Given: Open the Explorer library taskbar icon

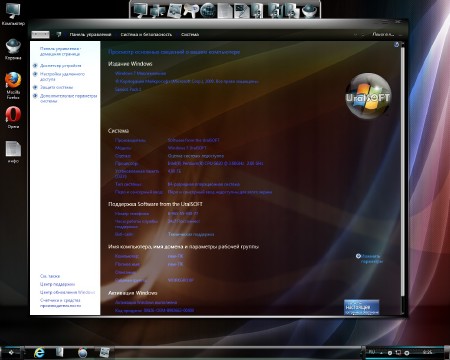Looking at the screenshot, I should tap(60, 352).
